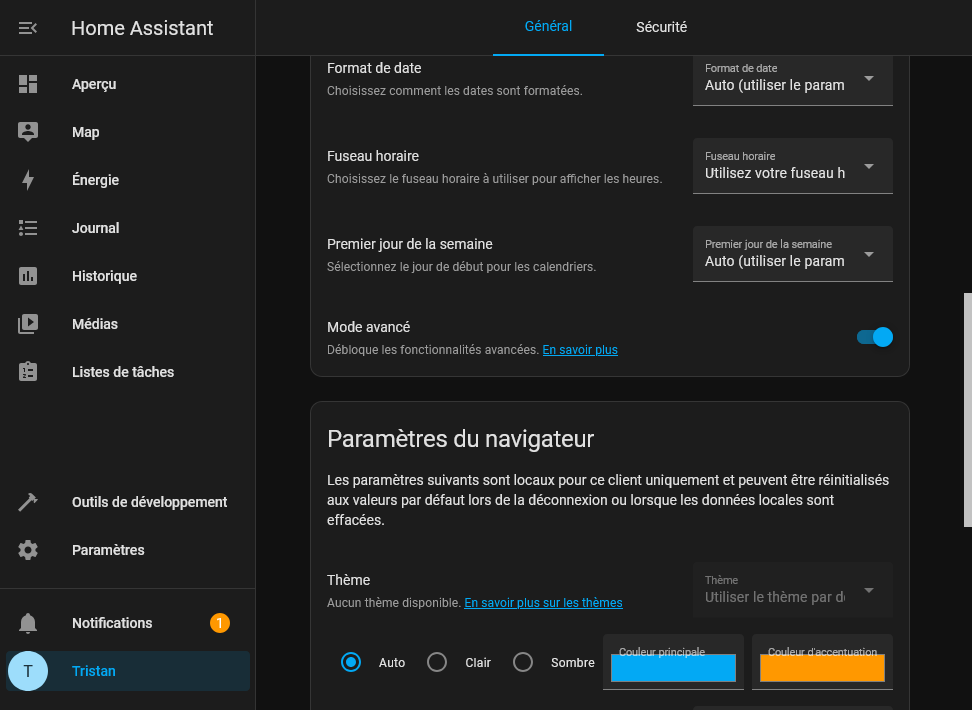Select the Clair theme radio button
This screenshot has width=972, height=710.
coord(437,662)
